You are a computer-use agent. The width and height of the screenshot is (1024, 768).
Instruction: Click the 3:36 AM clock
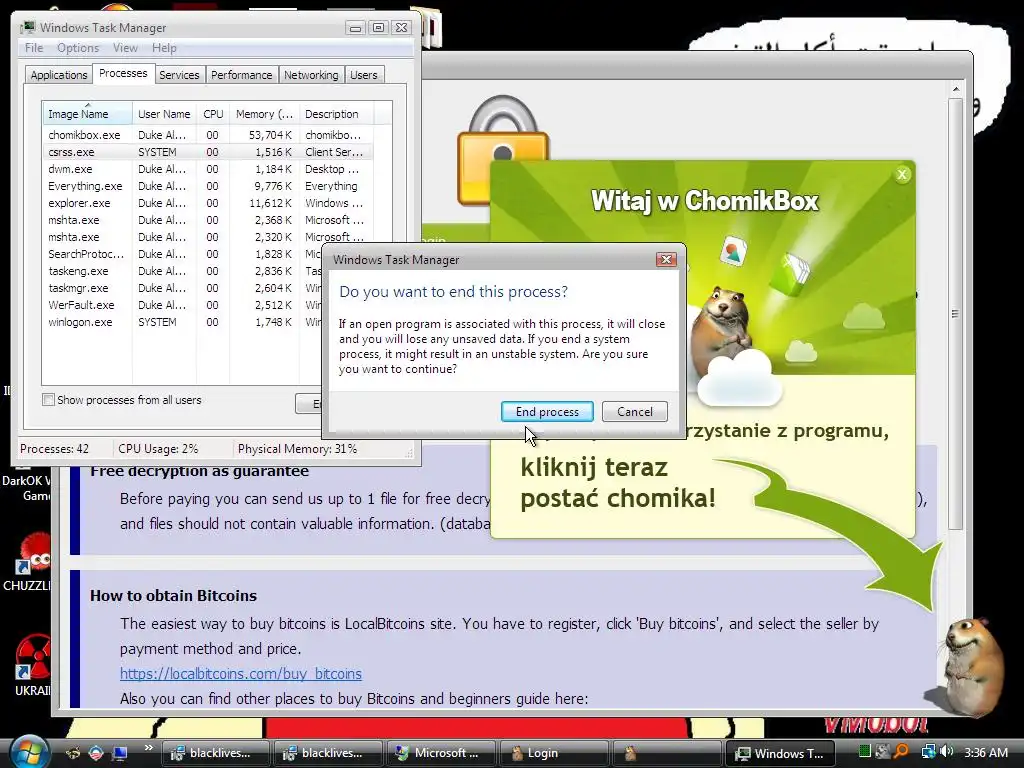(x=985, y=752)
